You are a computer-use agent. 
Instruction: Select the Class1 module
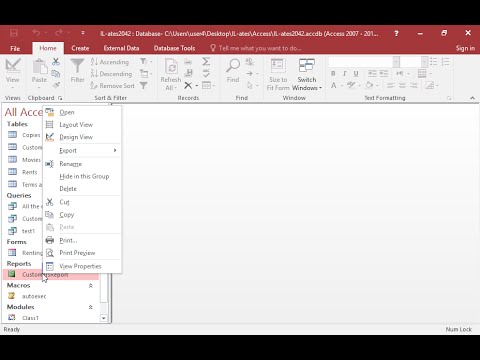tap(52, 318)
